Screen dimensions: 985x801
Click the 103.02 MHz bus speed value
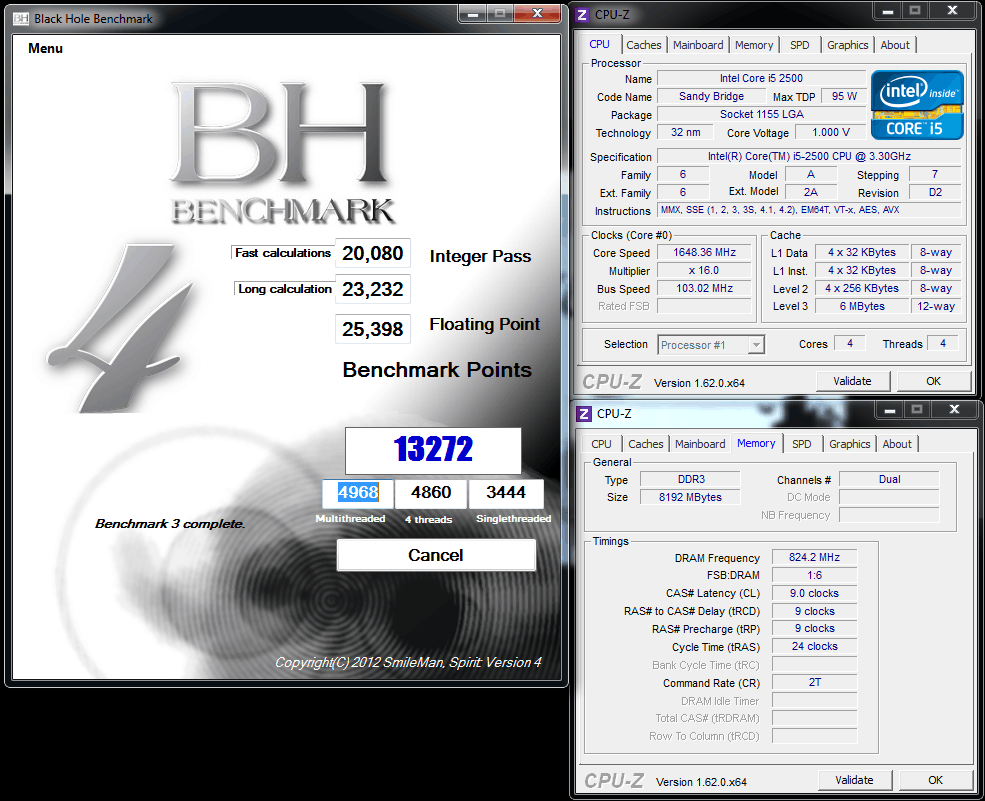click(704, 288)
